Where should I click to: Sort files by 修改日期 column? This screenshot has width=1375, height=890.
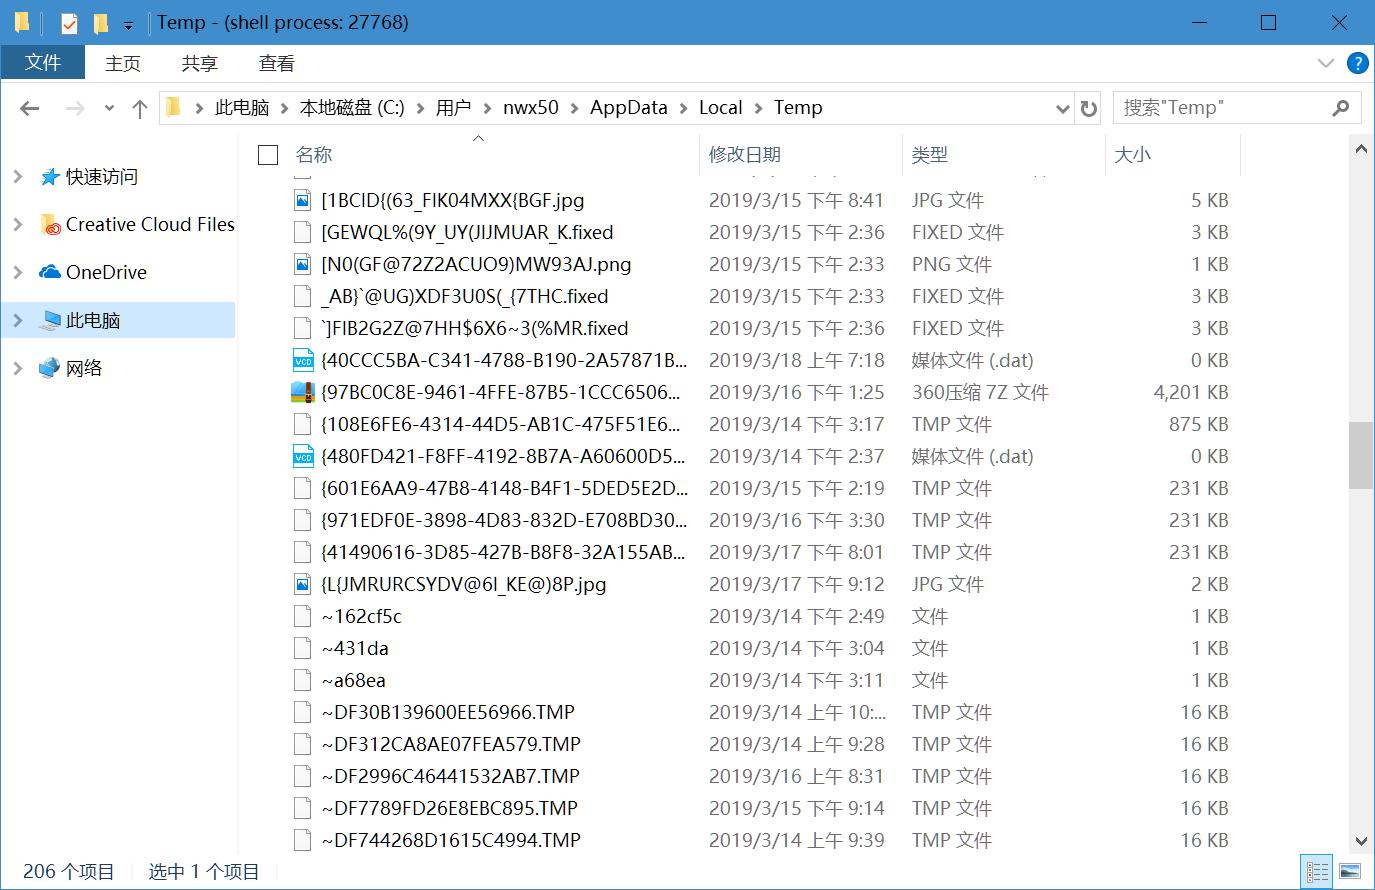coord(744,154)
